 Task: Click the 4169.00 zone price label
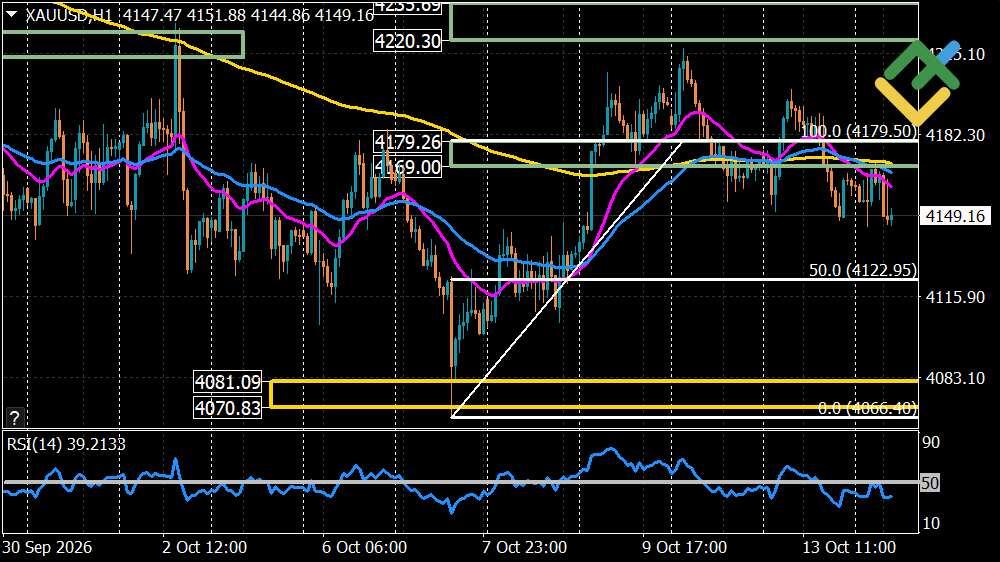[x=408, y=167]
